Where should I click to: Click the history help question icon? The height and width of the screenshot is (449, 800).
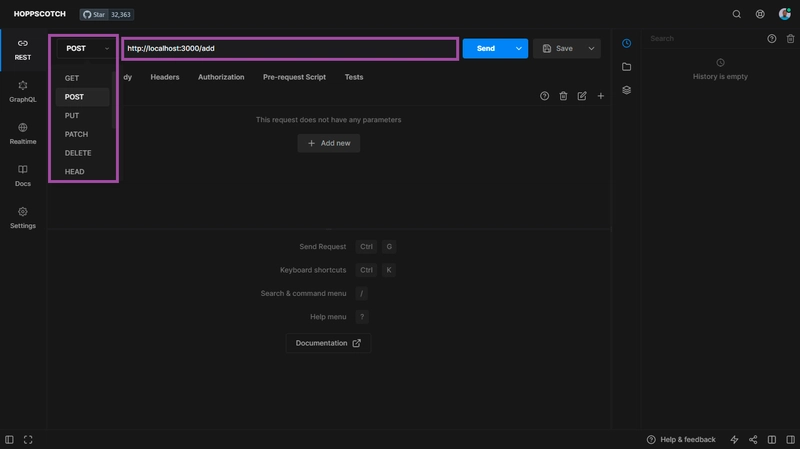[x=772, y=39]
